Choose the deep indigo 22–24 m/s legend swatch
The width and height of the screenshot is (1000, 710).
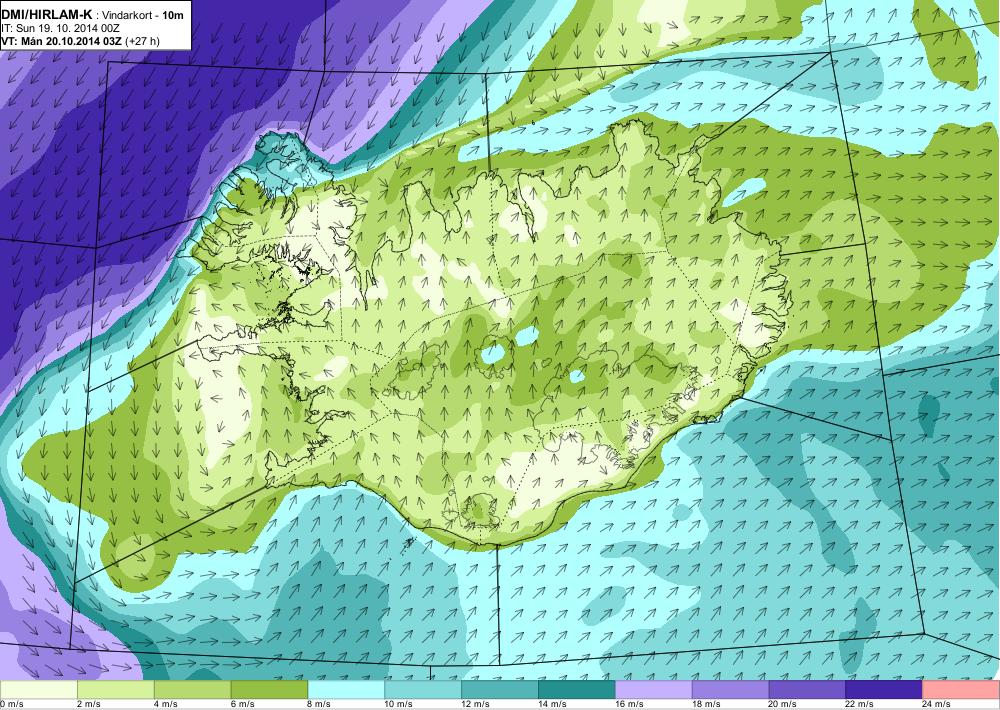(x=884, y=690)
